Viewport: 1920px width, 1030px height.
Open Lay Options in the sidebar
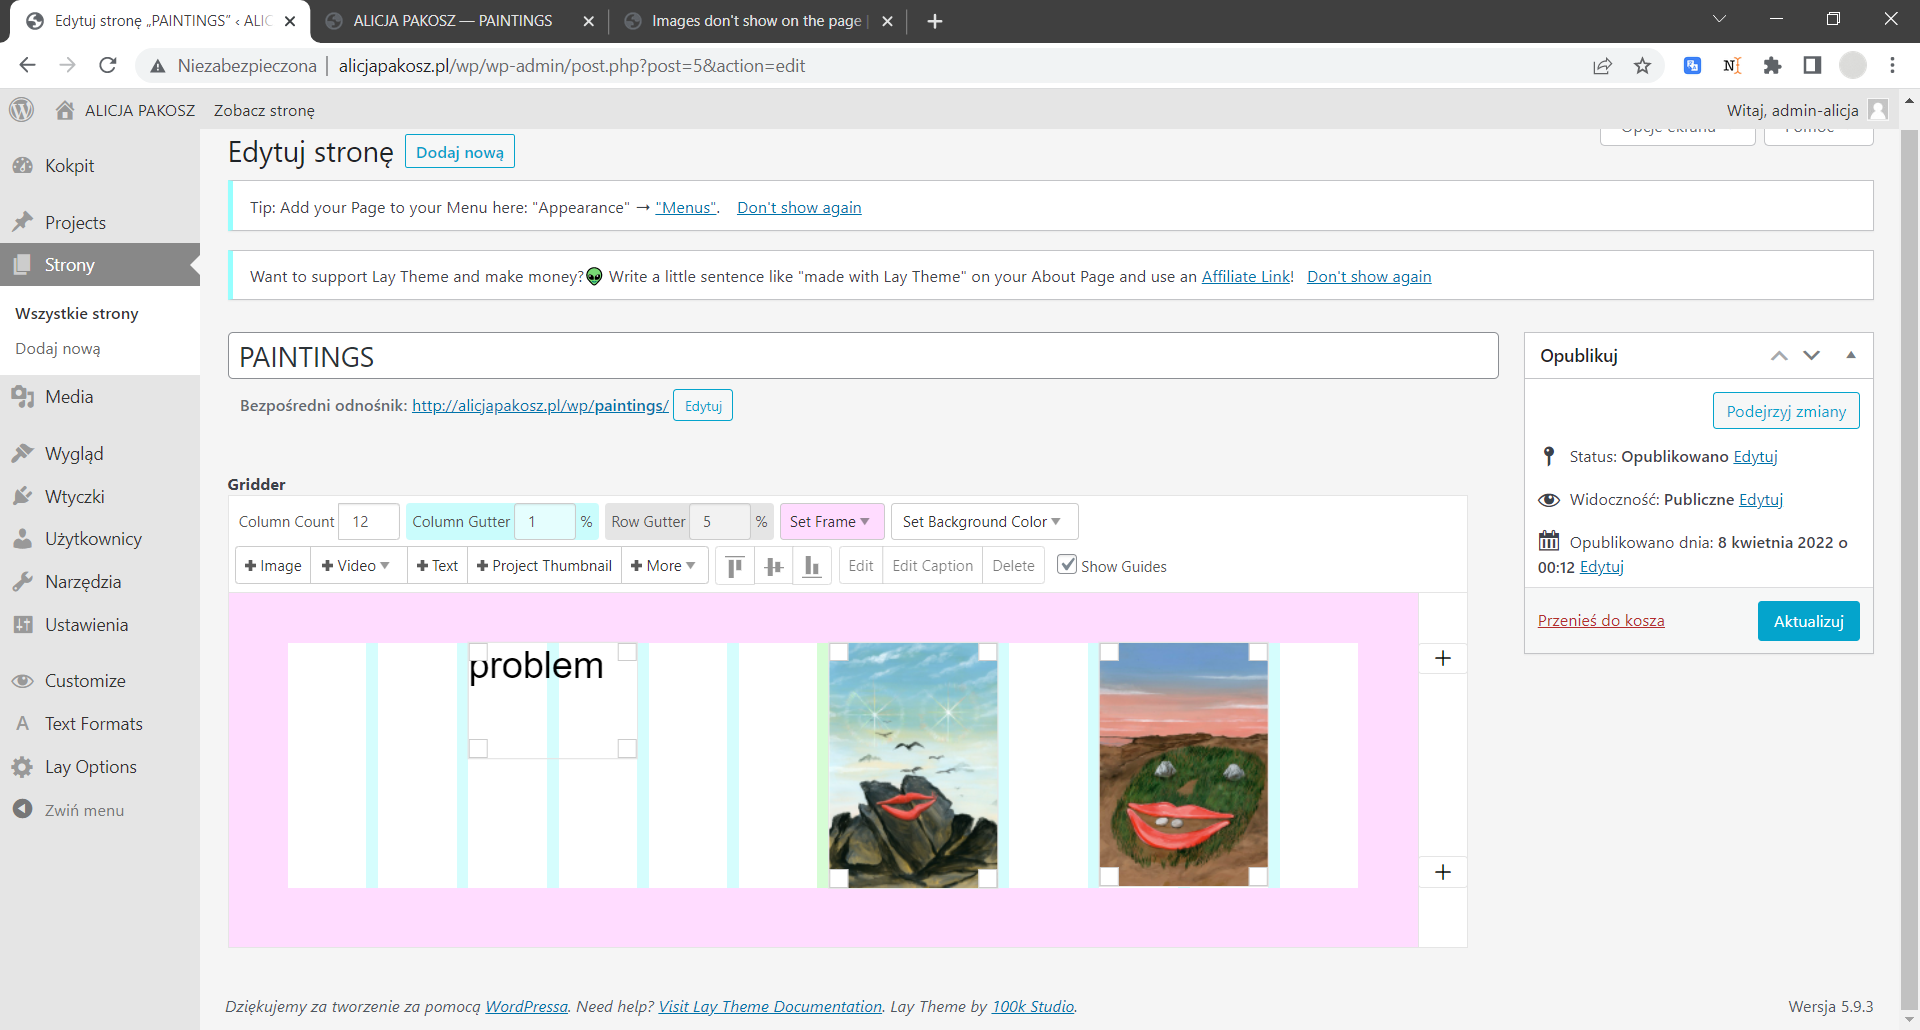tap(90, 767)
